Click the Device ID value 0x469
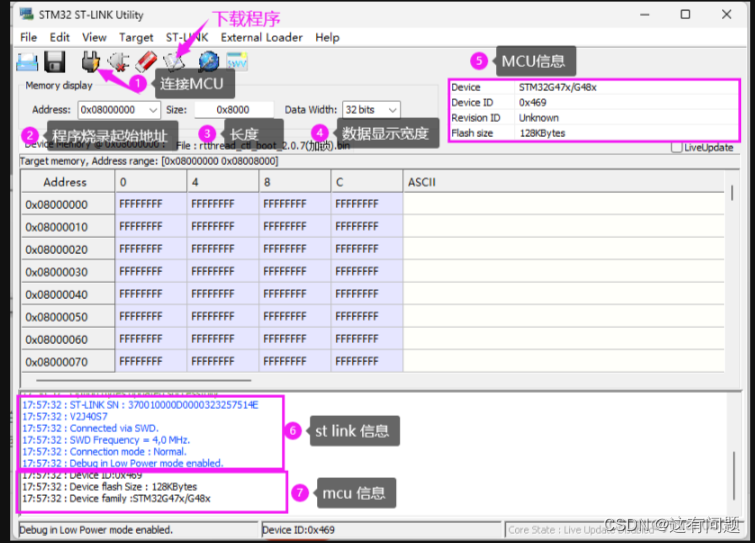This screenshot has width=755, height=543. [x=533, y=103]
